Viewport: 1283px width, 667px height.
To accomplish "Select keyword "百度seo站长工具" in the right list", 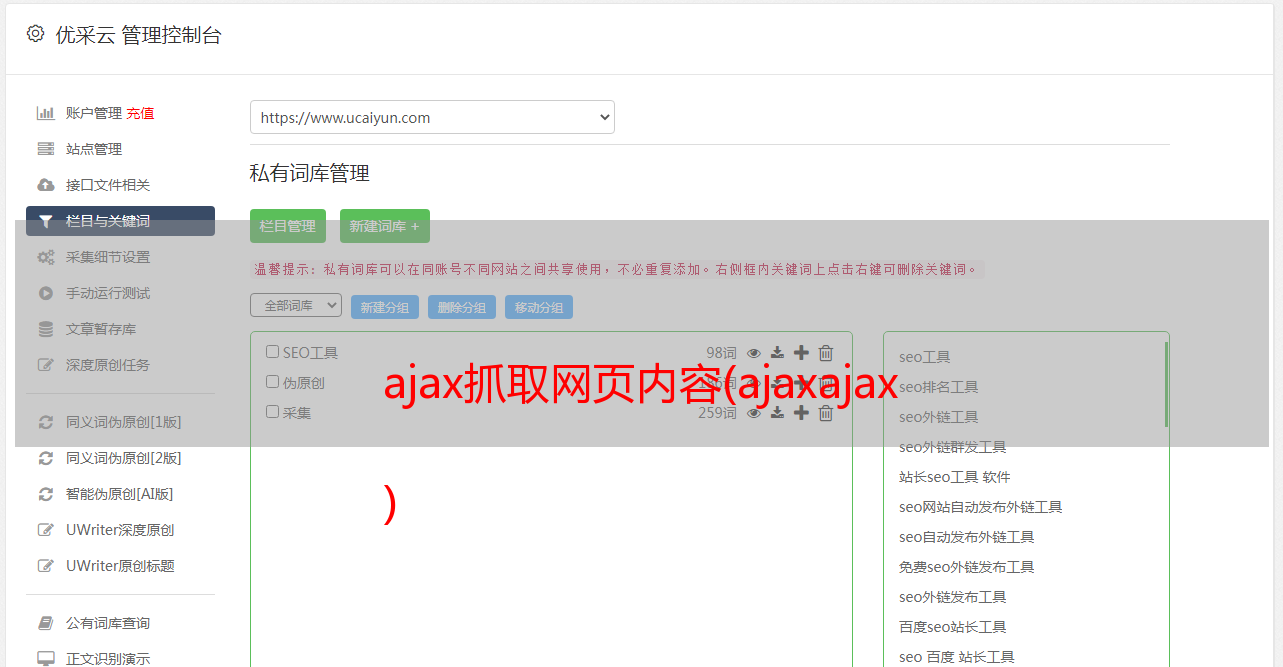I will 953,627.
